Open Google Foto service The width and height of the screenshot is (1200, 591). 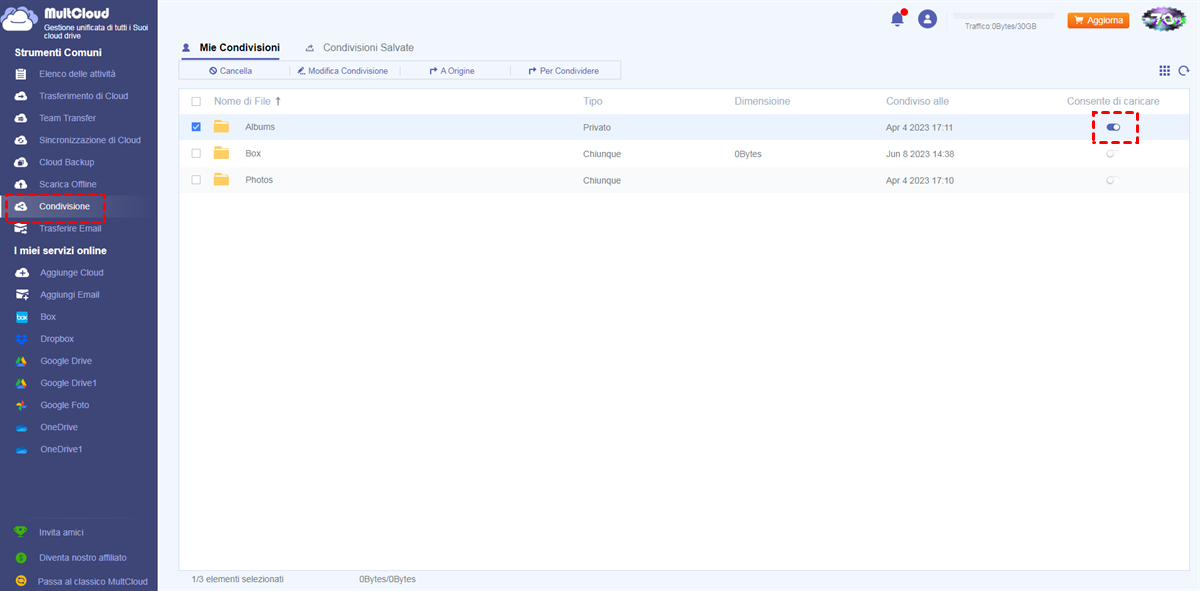pyautogui.click(x=64, y=405)
